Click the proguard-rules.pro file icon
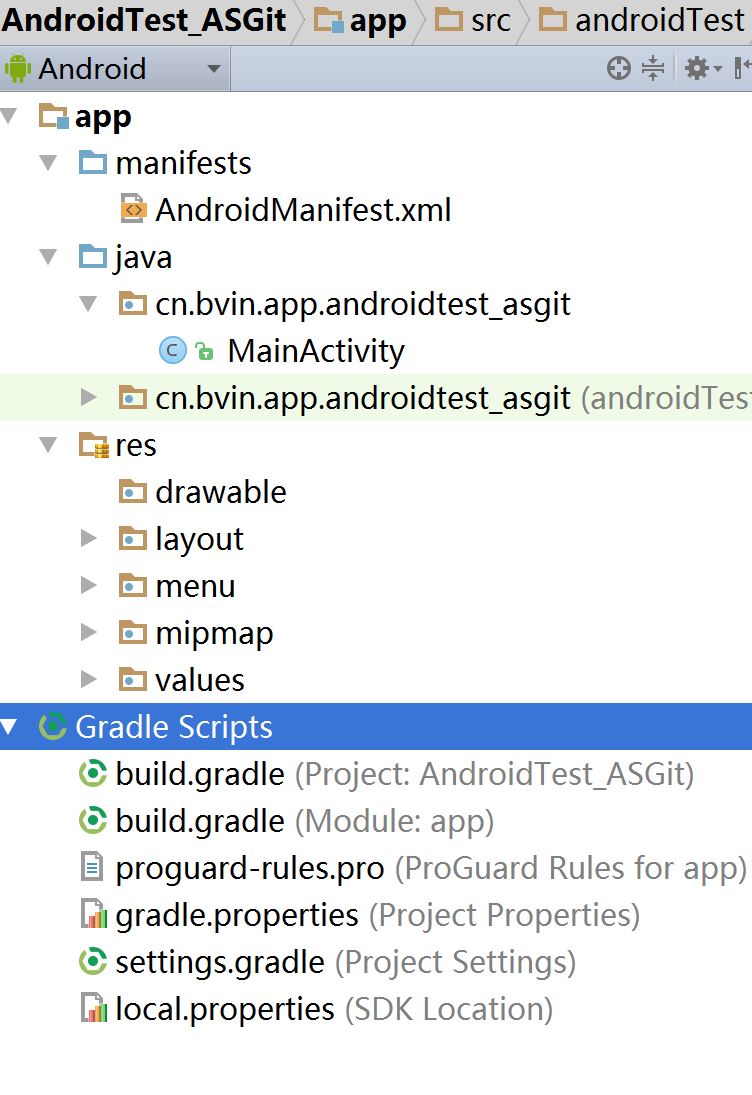Image resolution: width=752 pixels, height=1095 pixels. pyautogui.click(x=92, y=868)
